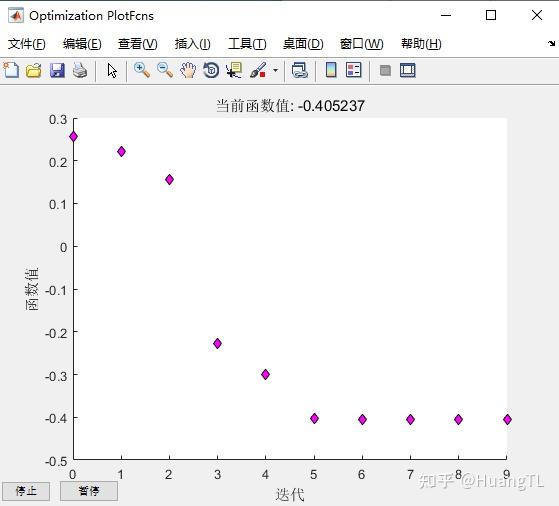Select the data point at iteration 0

coord(73,137)
